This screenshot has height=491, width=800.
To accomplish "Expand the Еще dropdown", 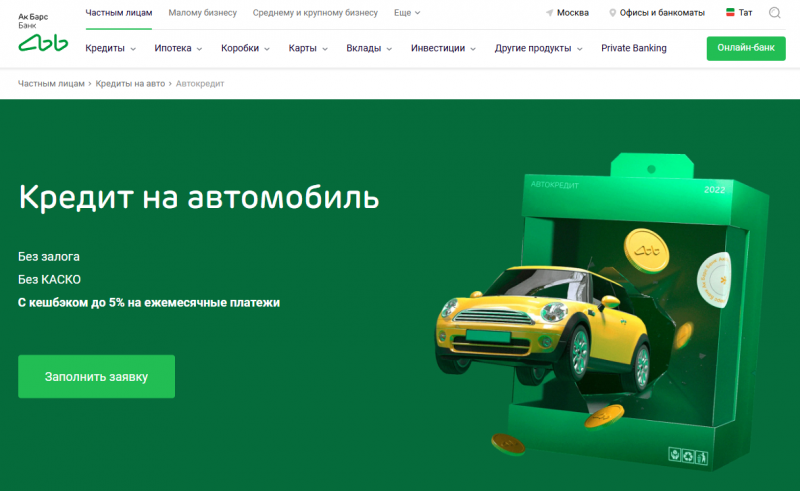I will pyautogui.click(x=407, y=13).
